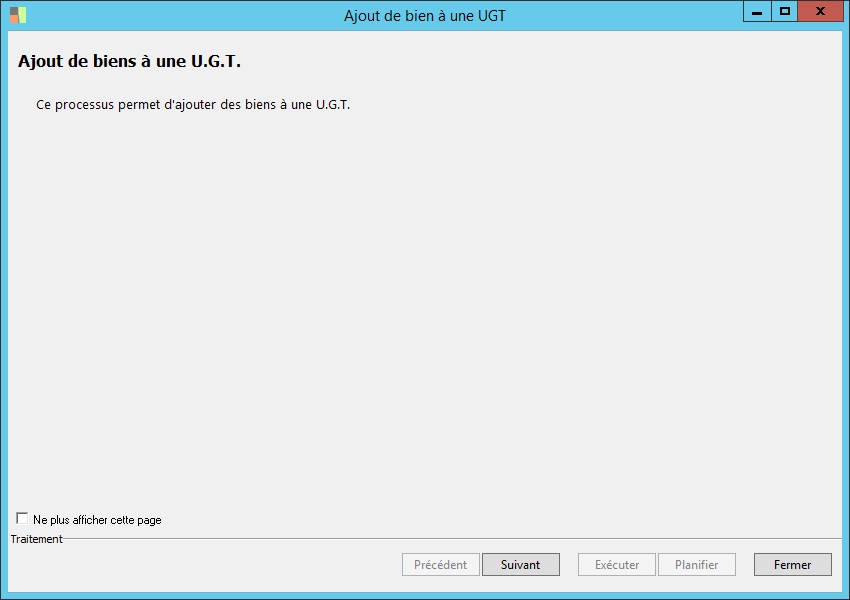Close the window with the red X
Screen dimensions: 850x600
pyautogui.click(x=820, y=11)
